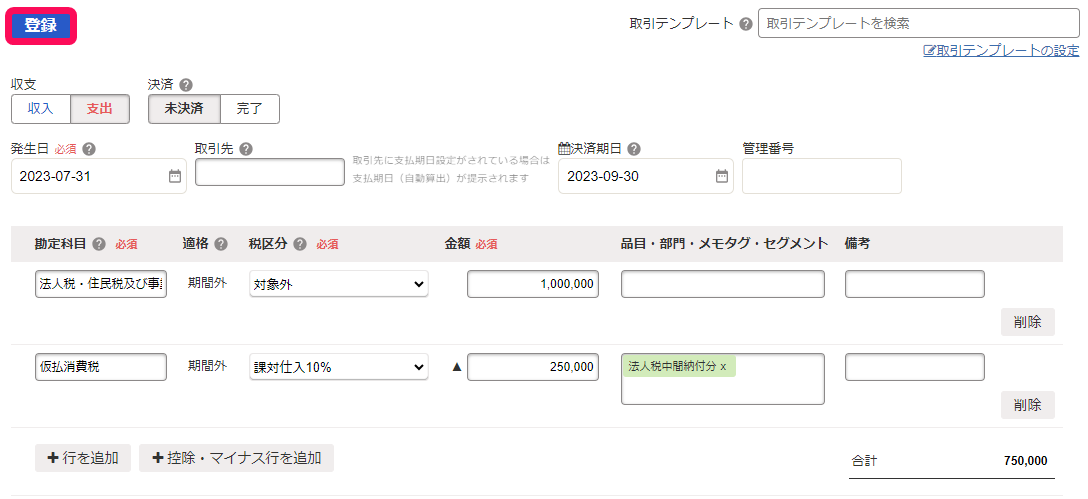Click the 合計 total value 750,000
Viewport: 1088px width, 499px height.
1026,461
